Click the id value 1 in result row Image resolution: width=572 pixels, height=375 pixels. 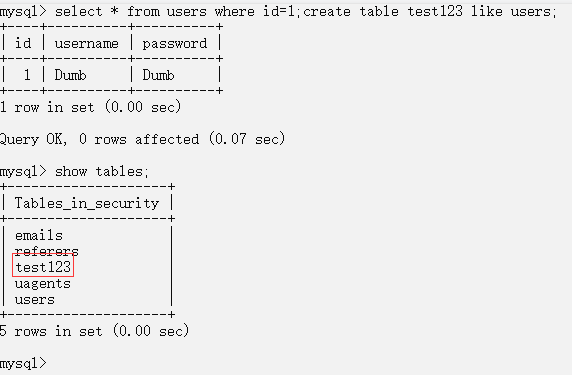pyautogui.click(x=27, y=75)
